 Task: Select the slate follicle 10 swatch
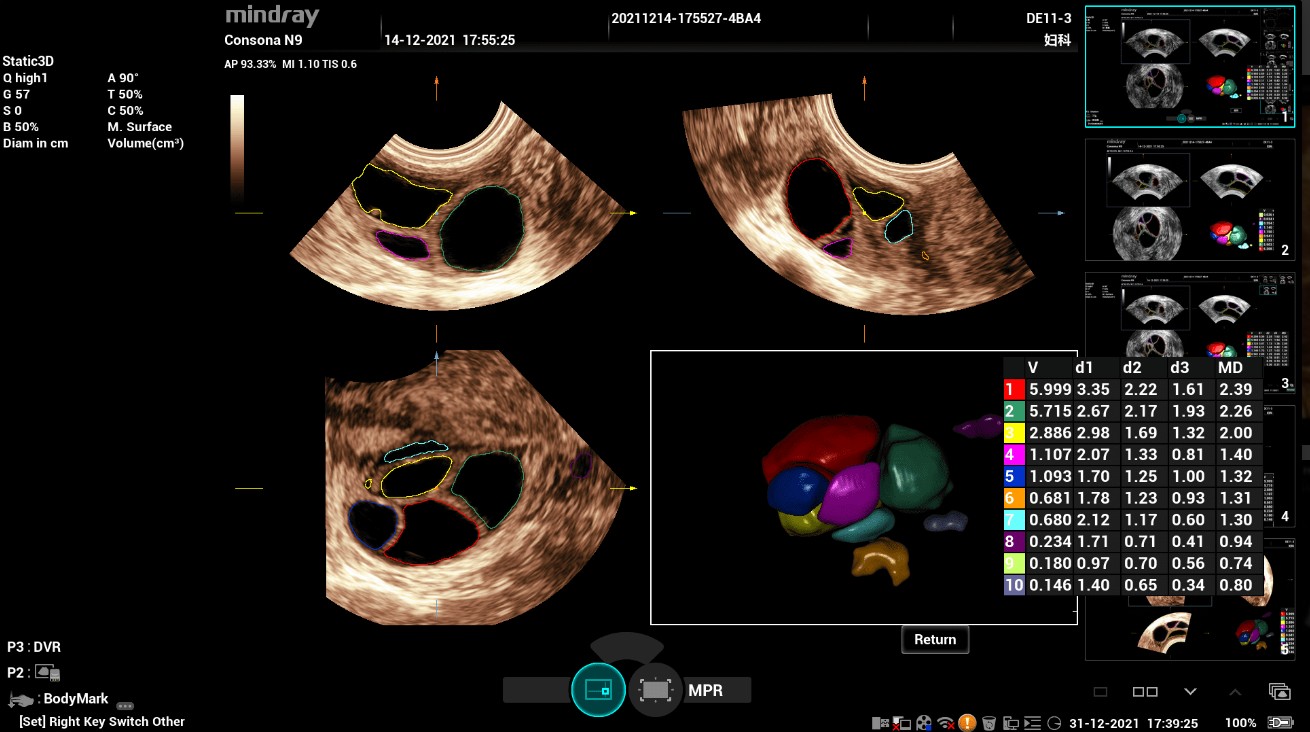[1014, 585]
